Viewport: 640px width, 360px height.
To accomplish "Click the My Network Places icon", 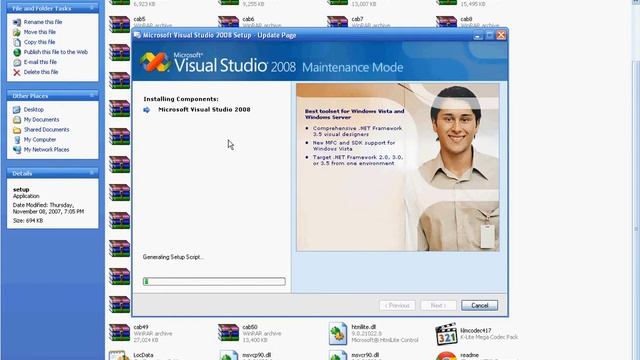I will click(x=17, y=150).
